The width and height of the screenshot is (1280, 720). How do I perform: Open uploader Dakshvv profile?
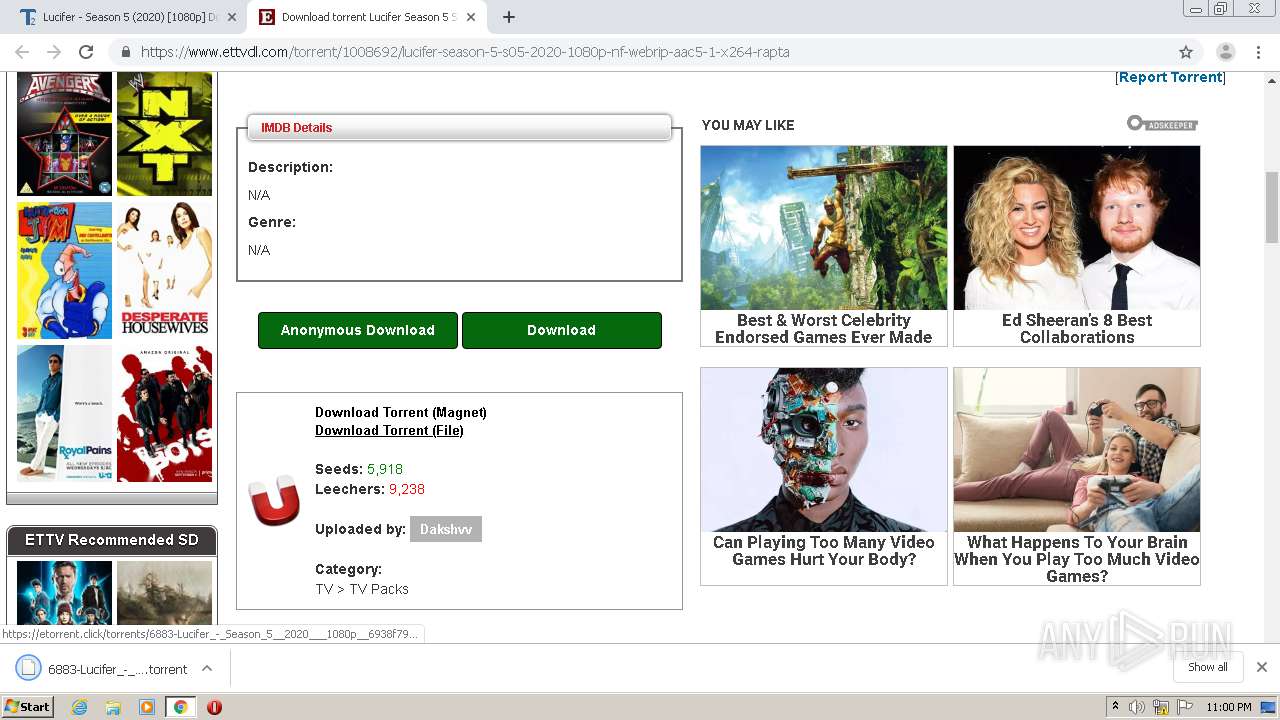(x=446, y=529)
